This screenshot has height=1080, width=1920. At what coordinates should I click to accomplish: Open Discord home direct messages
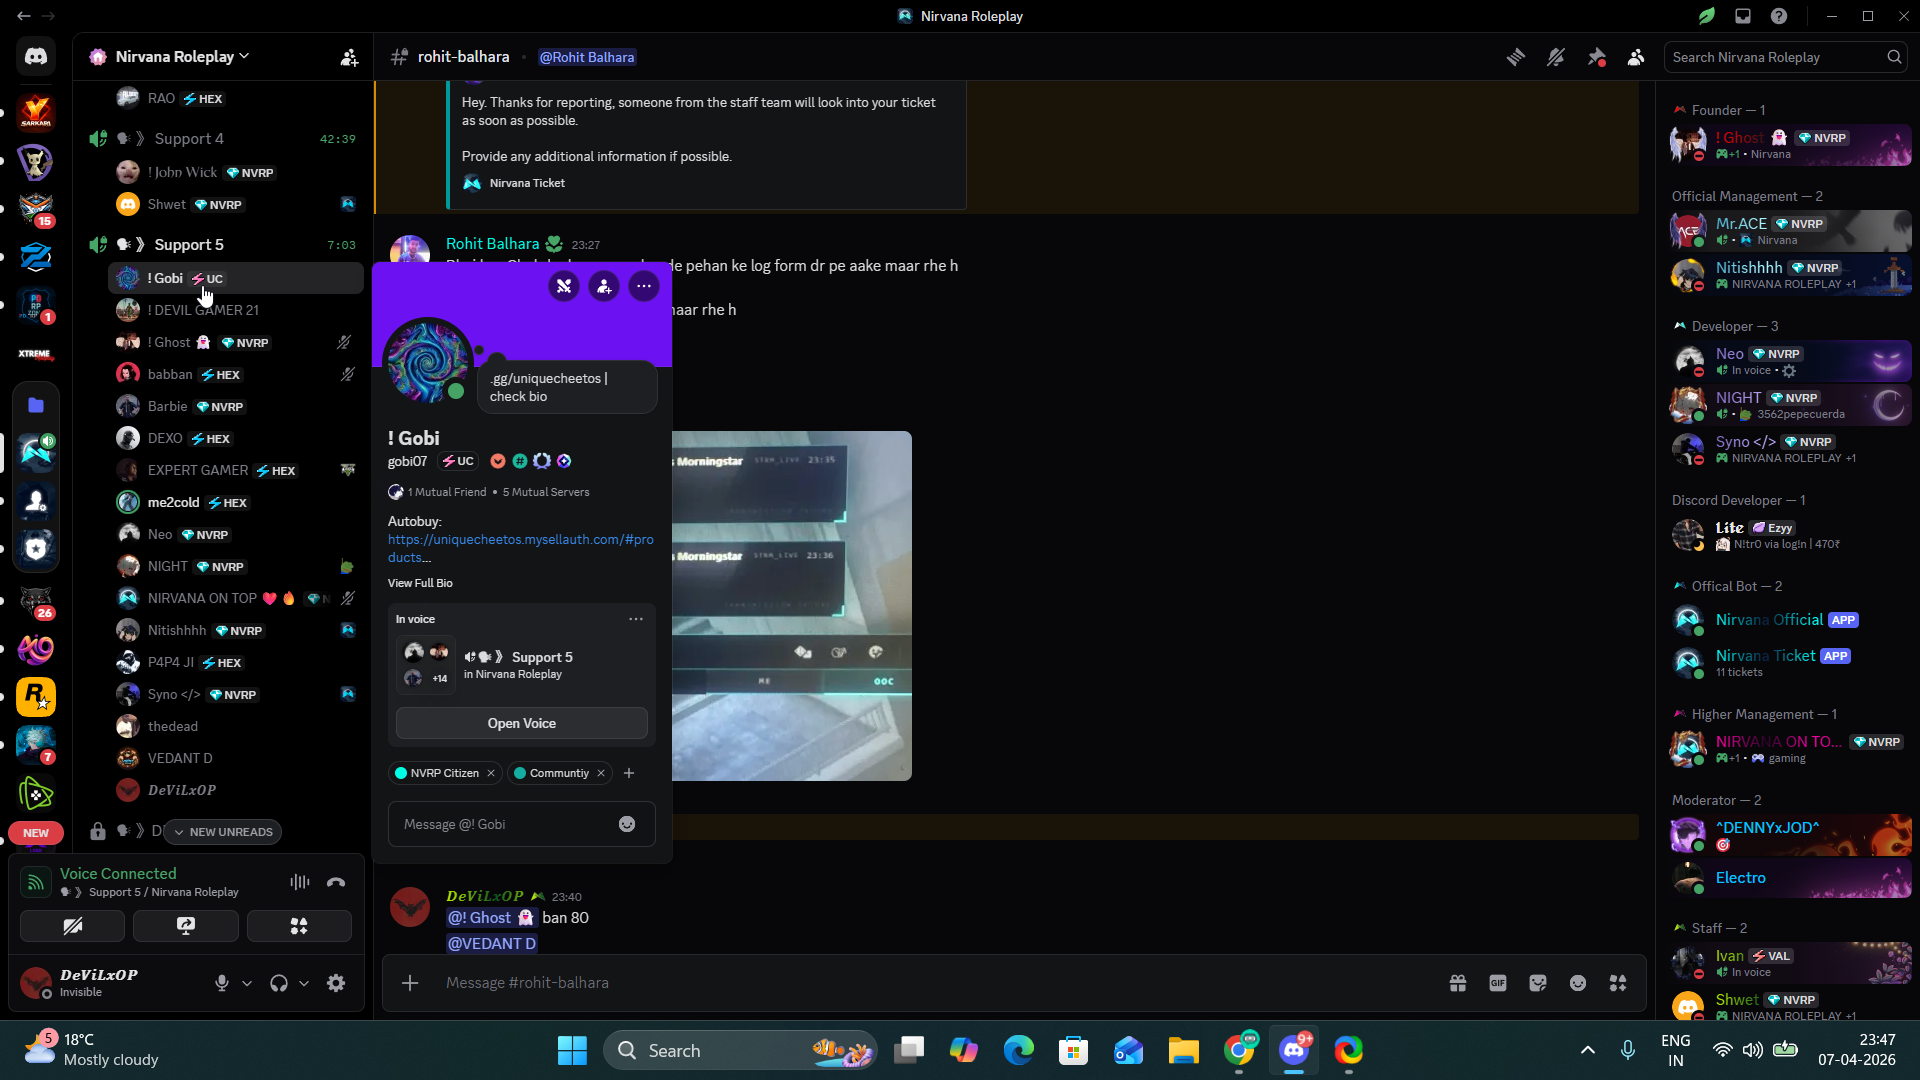pos(36,57)
